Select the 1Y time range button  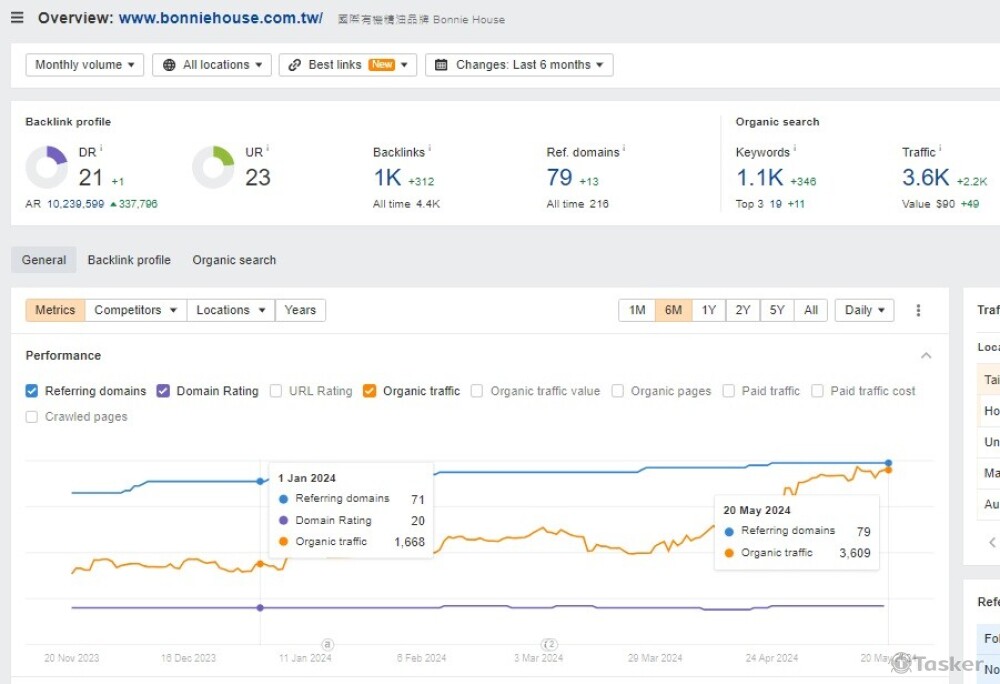708,310
